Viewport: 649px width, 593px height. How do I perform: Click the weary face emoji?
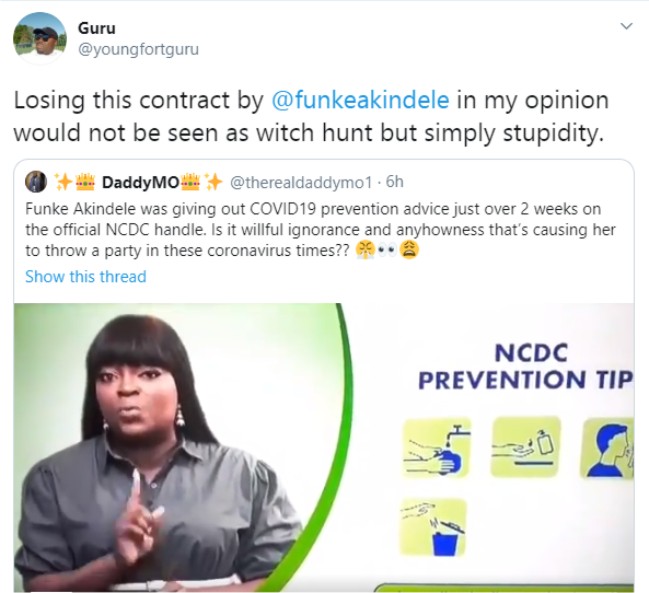(409, 250)
